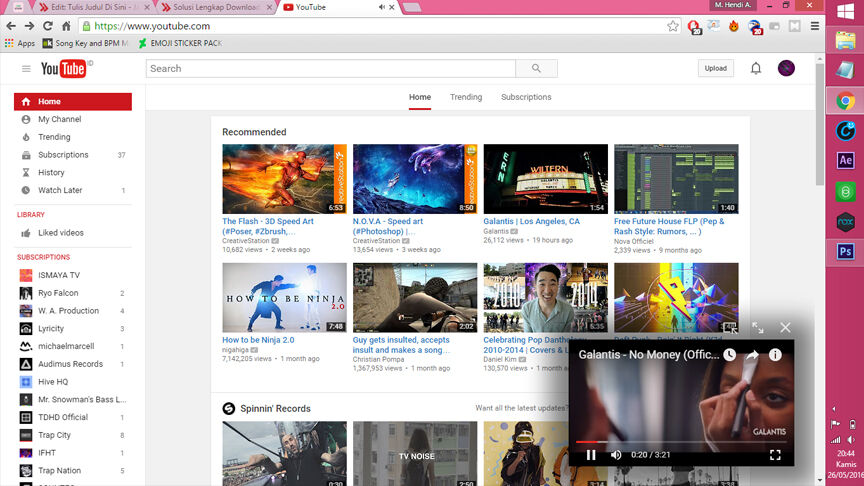The height and width of the screenshot is (486, 864).
Task: Launch After Effects from the taskbar
Action: (x=845, y=160)
